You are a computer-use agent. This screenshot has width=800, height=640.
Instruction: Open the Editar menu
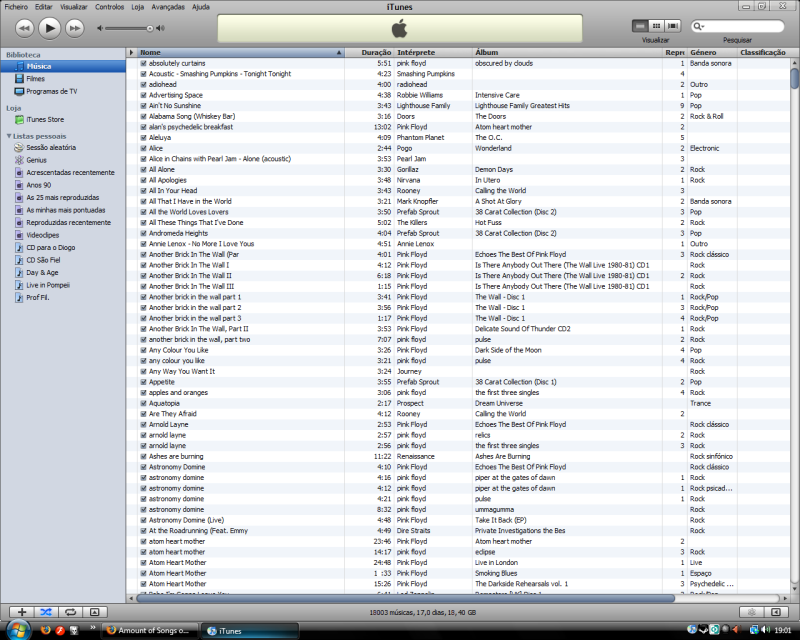(44, 7)
